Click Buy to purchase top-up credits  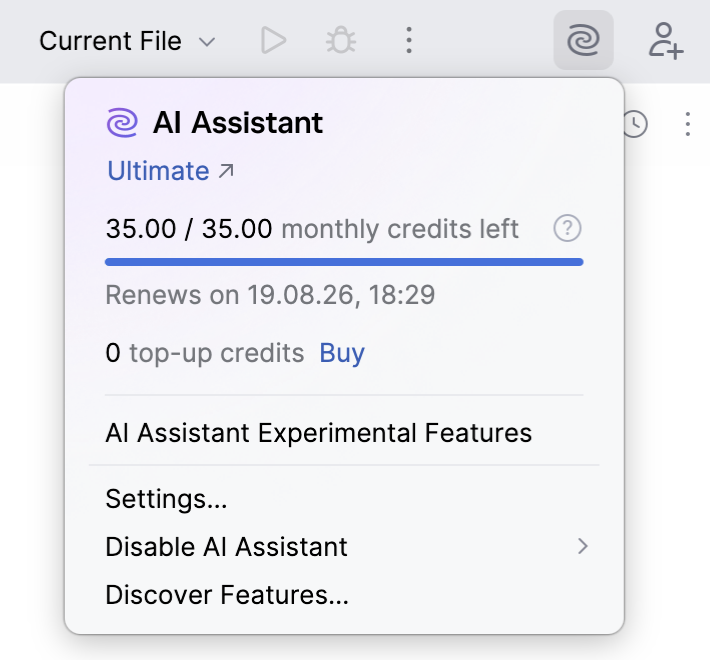342,353
